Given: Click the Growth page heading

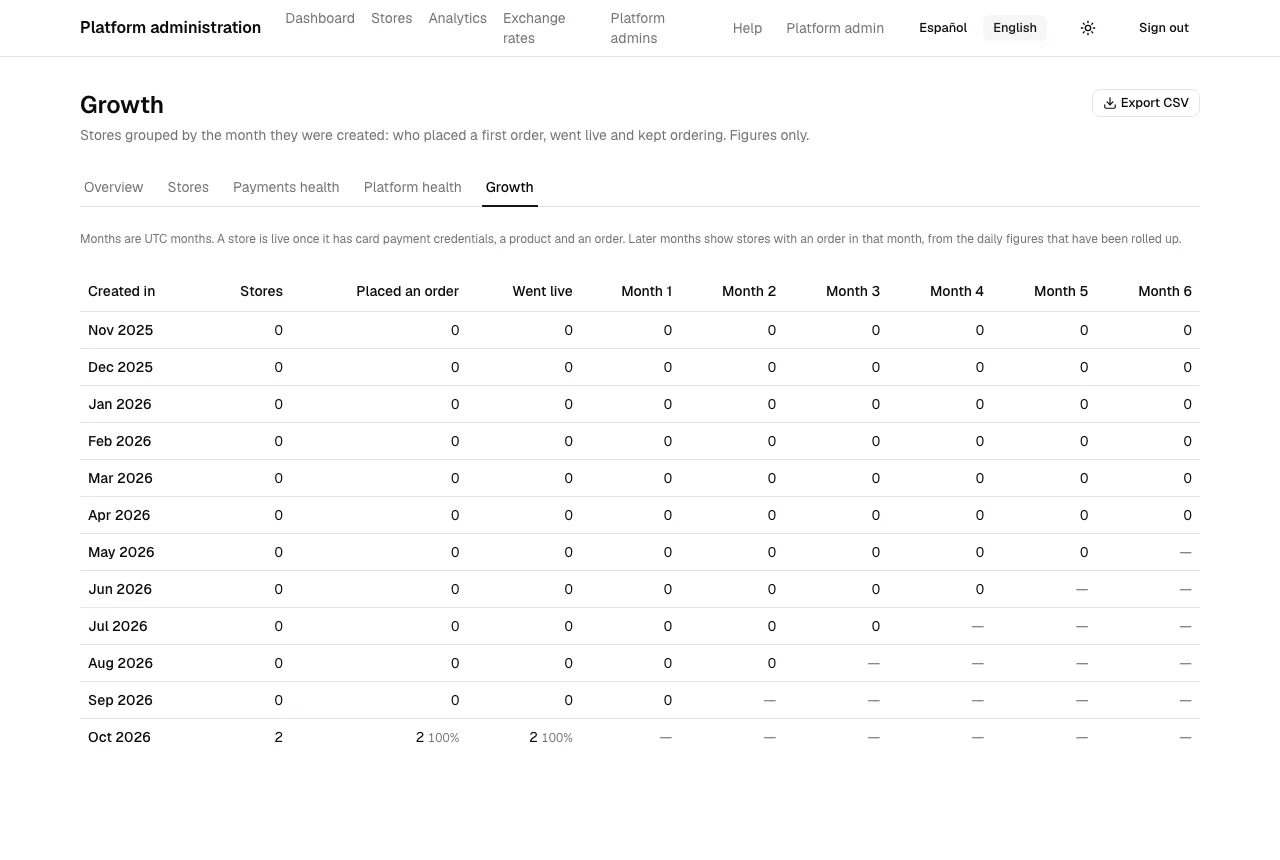Looking at the screenshot, I should (x=122, y=105).
